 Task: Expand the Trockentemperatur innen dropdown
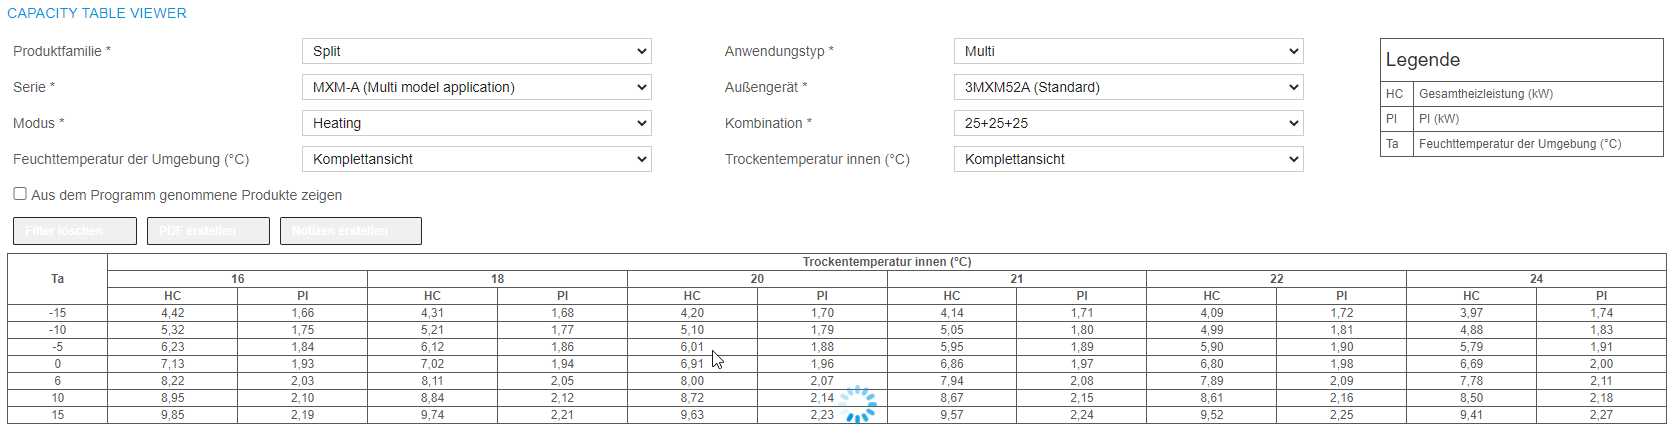point(1128,159)
